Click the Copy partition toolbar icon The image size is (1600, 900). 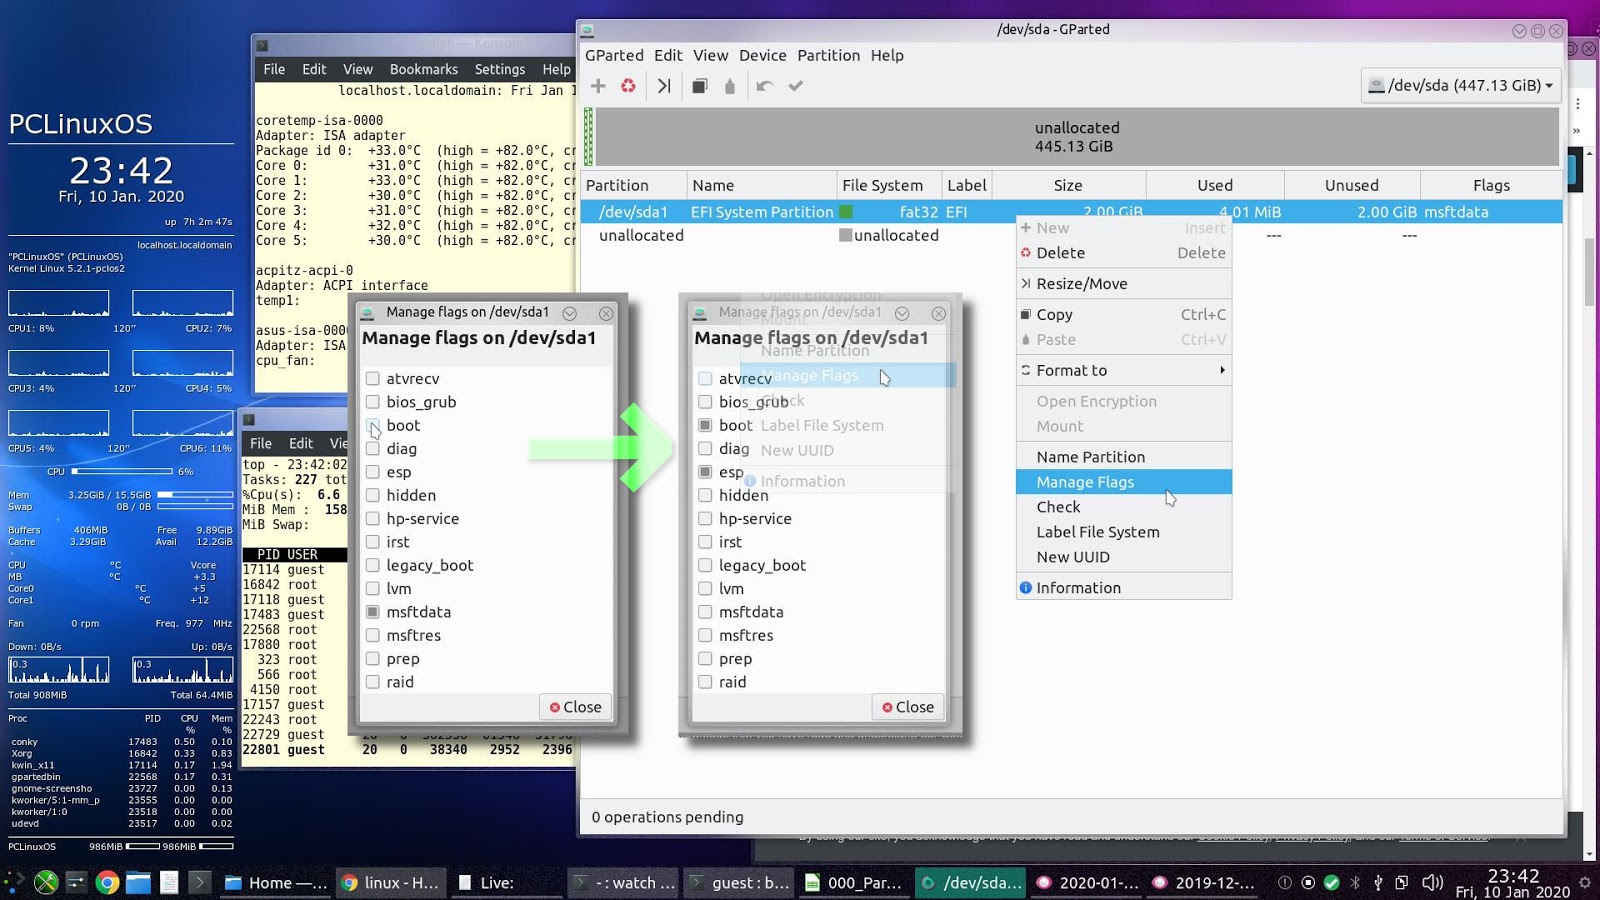click(x=700, y=86)
